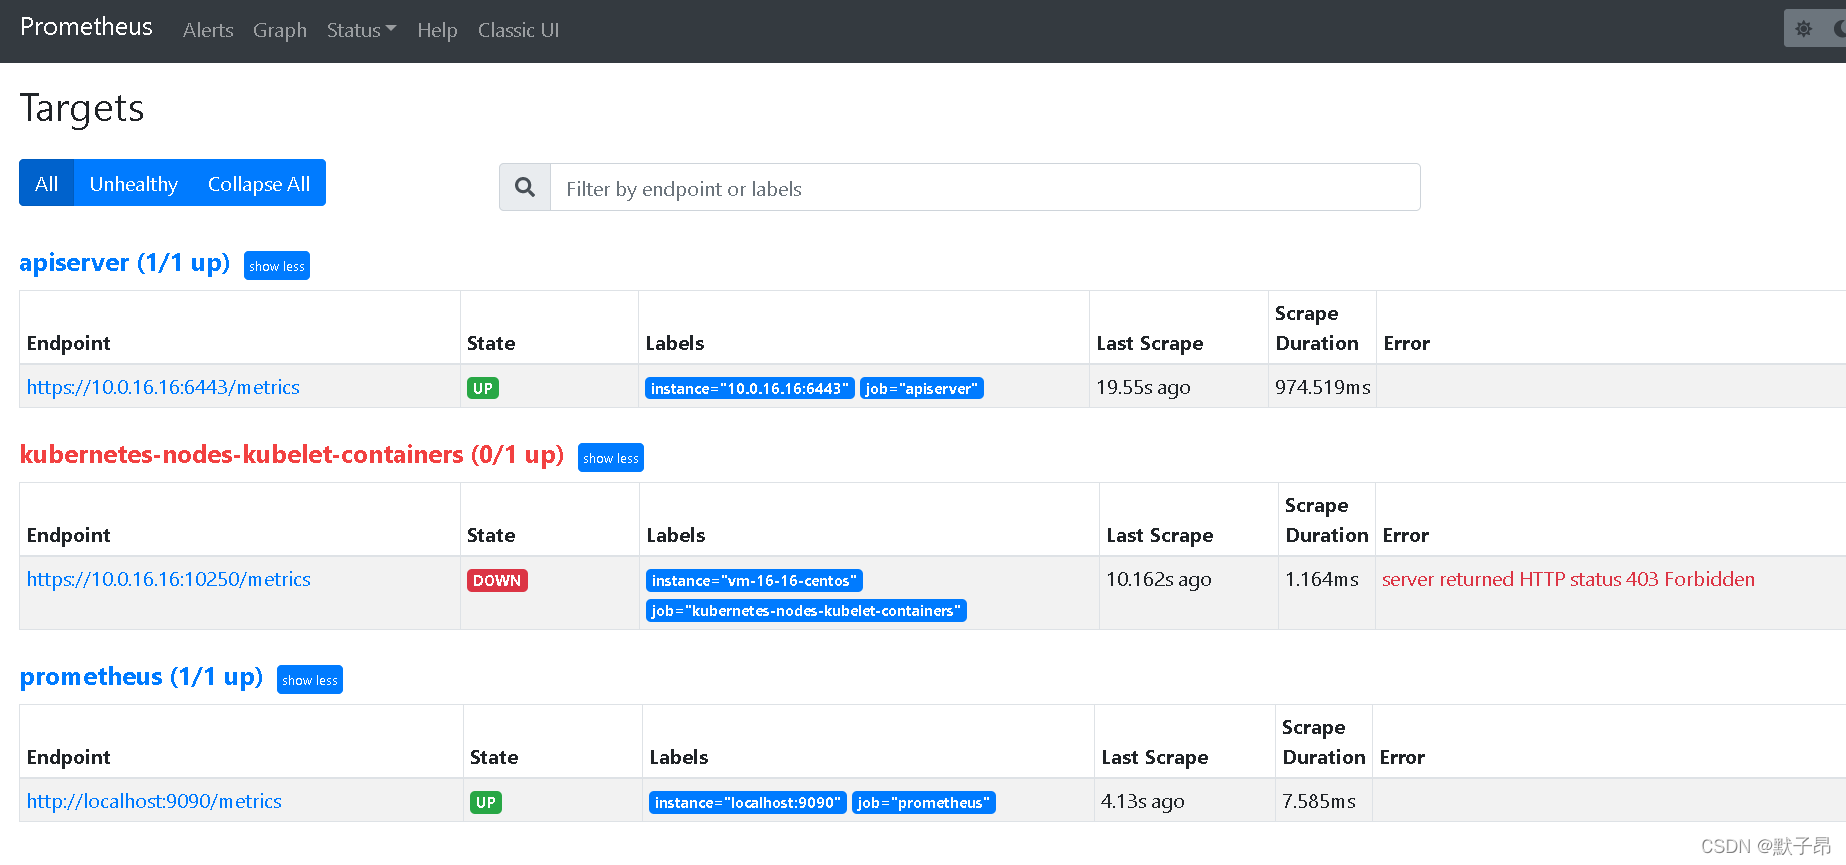This screenshot has height=865, width=1846.
Task: Click Collapse All button
Action: pyautogui.click(x=259, y=183)
